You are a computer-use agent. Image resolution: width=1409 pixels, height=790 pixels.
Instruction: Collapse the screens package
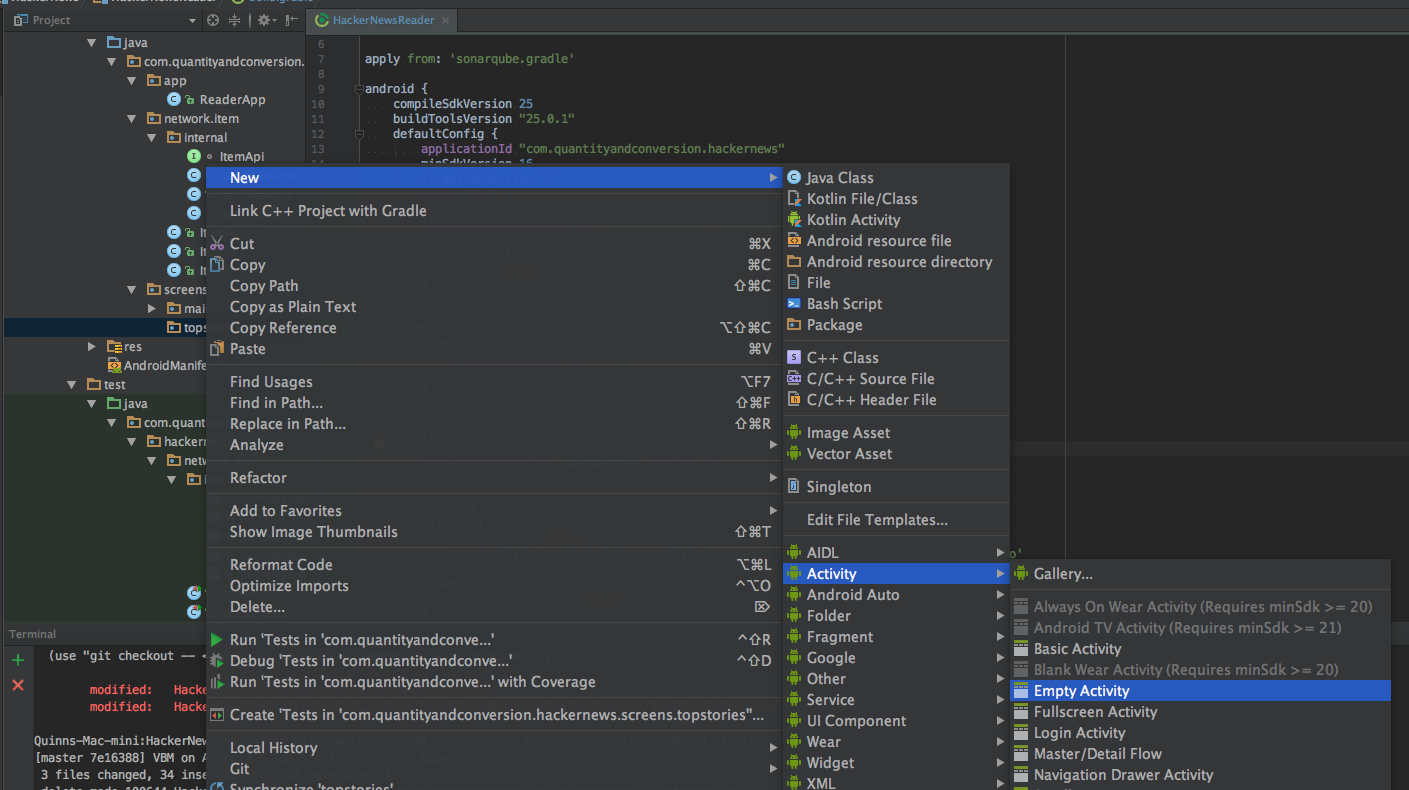(x=132, y=290)
